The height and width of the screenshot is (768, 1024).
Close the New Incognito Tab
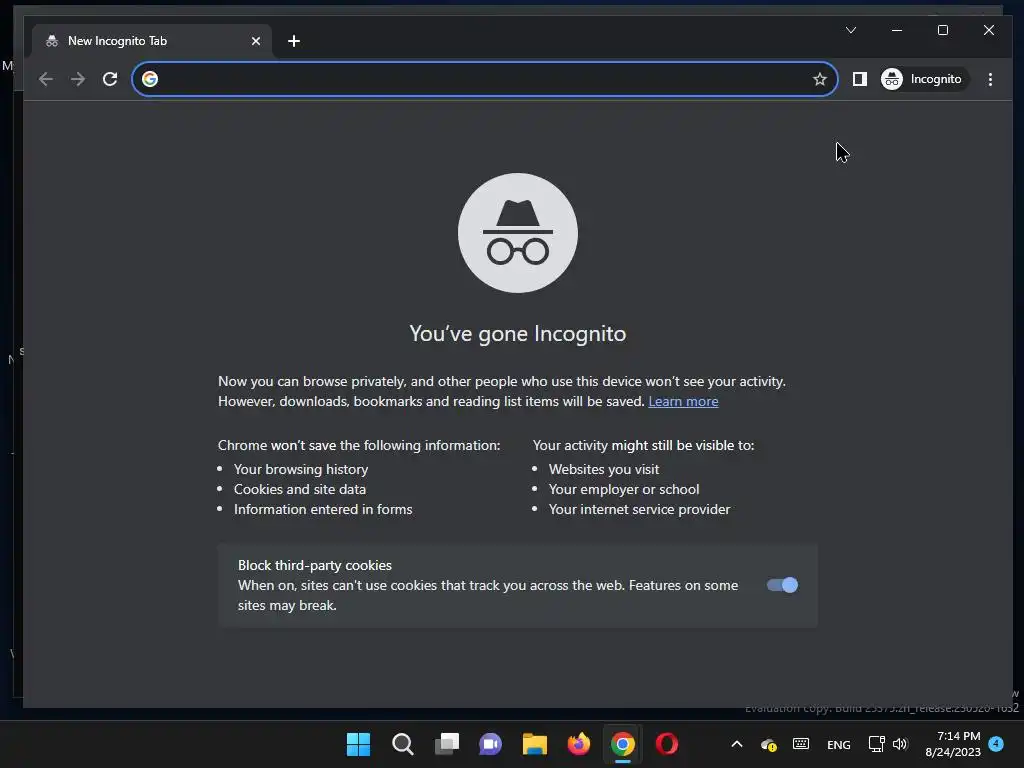pyautogui.click(x=256, y=41)
